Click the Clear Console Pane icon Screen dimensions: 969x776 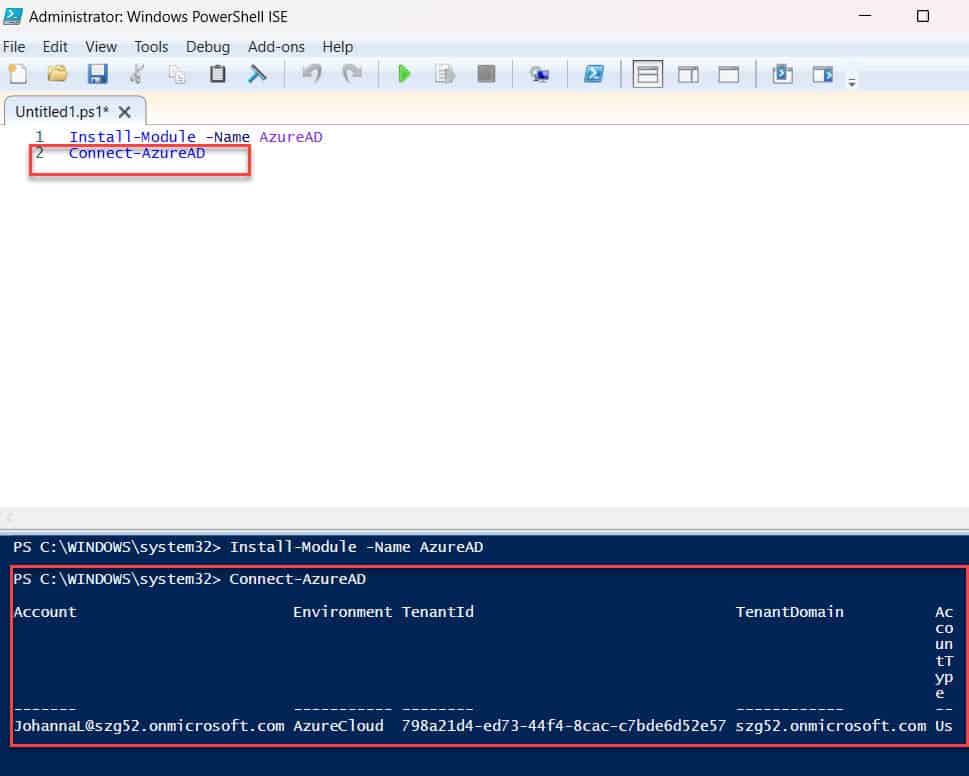pos(257,74)
